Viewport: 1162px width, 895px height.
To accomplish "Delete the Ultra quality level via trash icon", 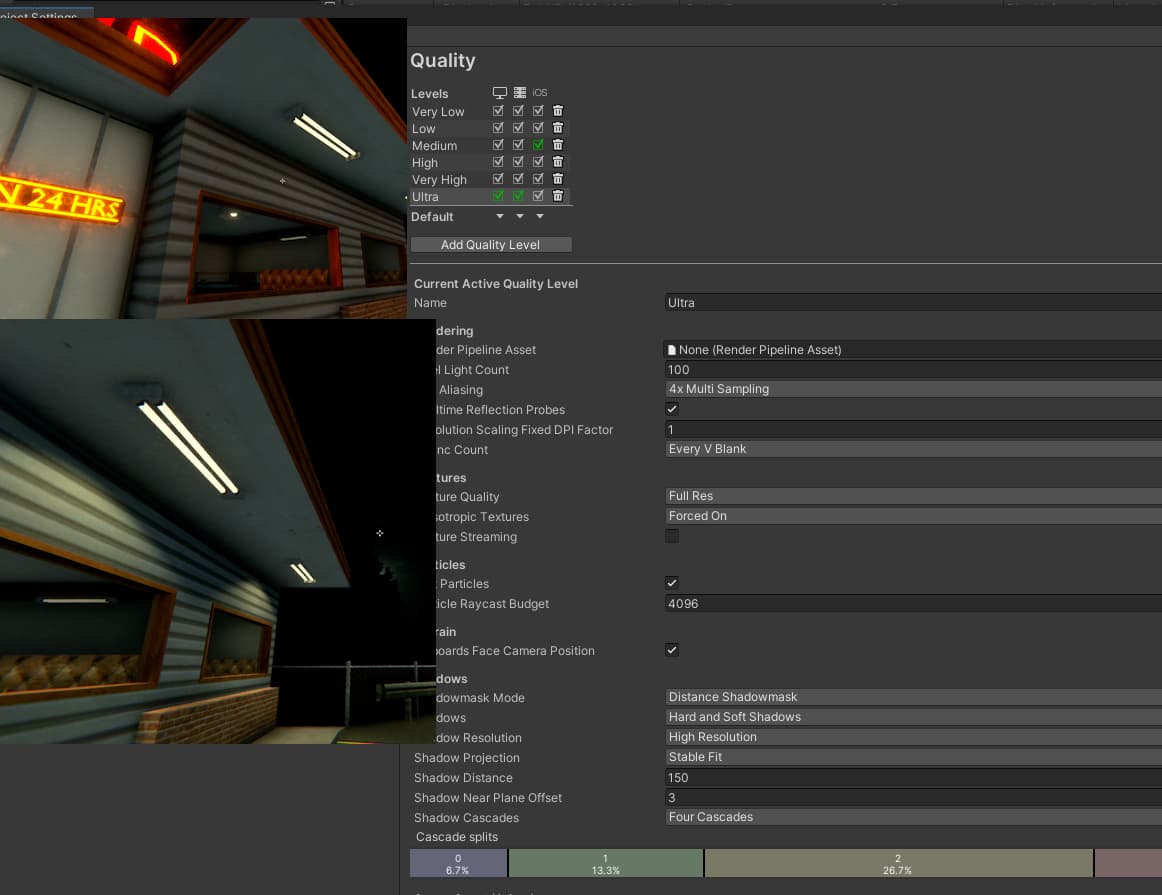I will pyautogui.click(x=557, y=195).
